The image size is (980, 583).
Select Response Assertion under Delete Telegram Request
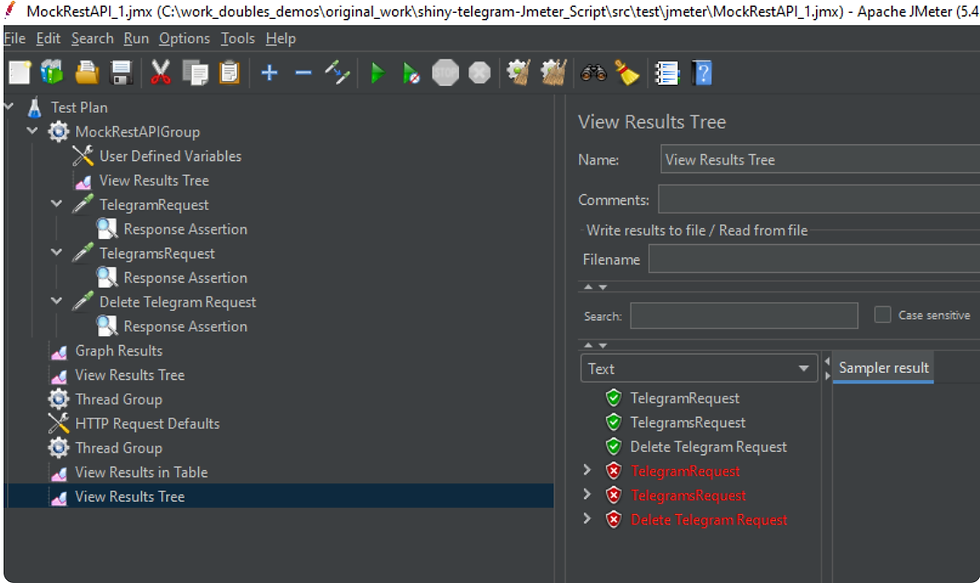point(185,327)
